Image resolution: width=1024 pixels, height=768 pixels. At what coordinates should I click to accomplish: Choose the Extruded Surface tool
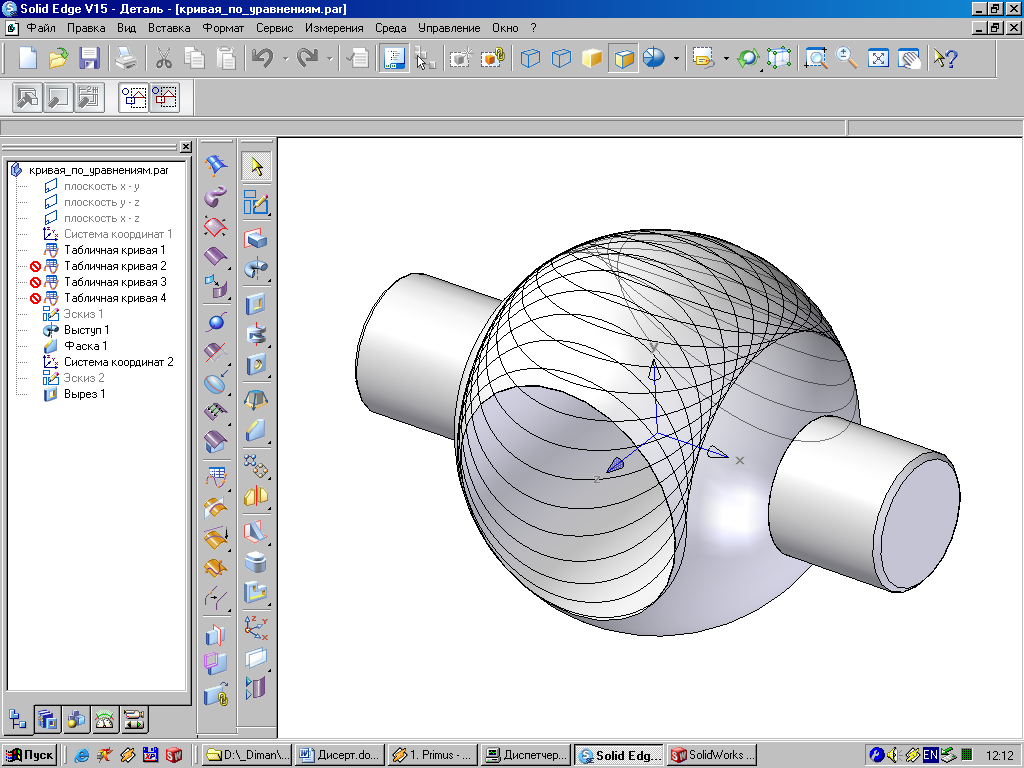[x=216, y=256]
